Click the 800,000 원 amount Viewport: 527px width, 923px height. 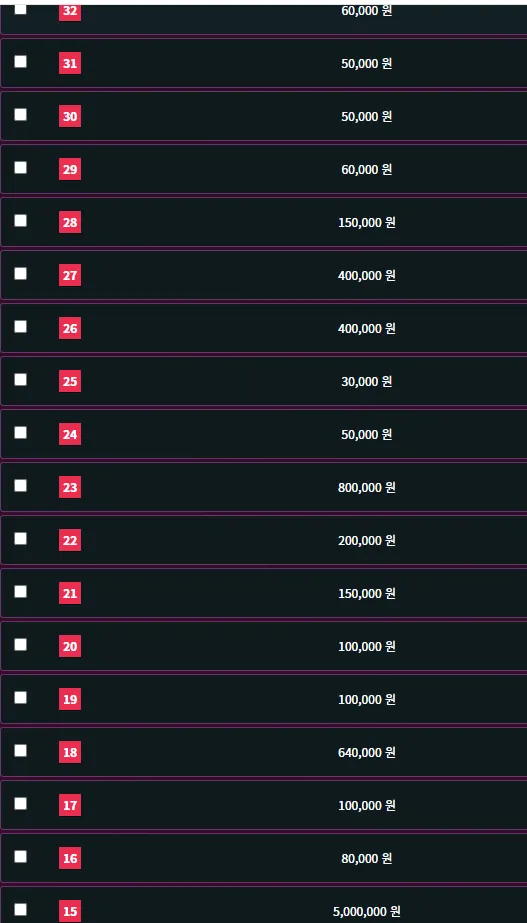coord(367,487)
